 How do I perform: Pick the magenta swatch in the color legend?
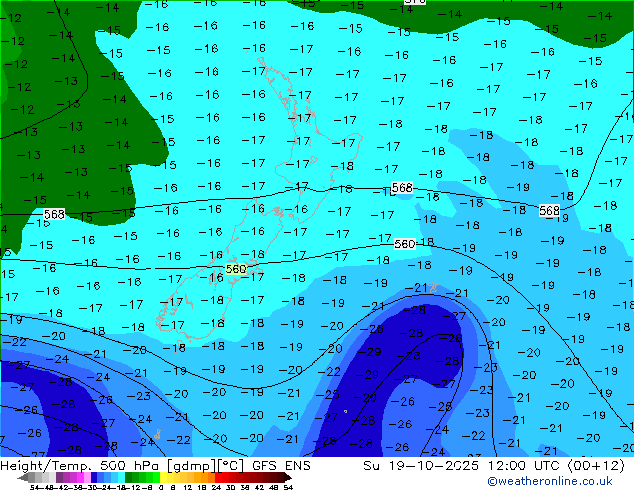coord(80,478)
